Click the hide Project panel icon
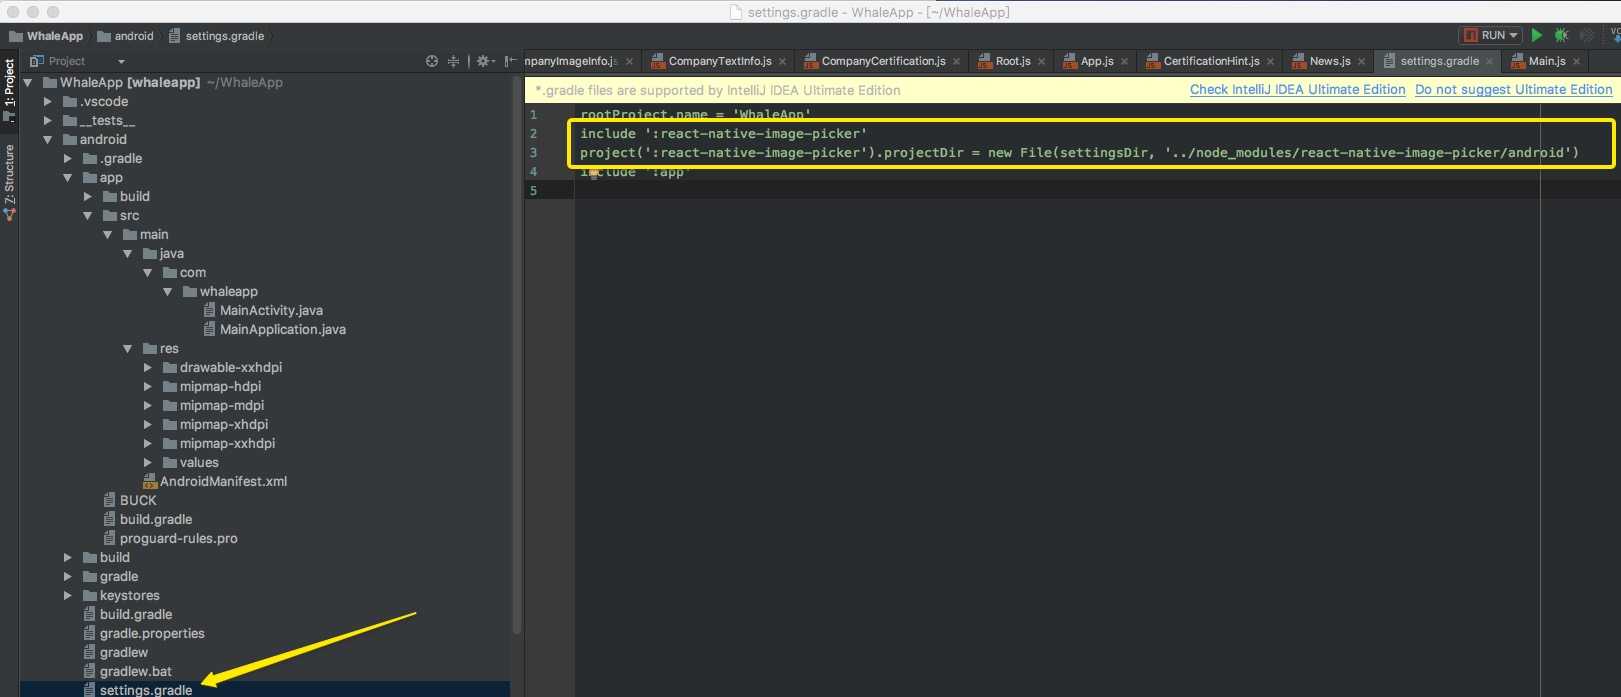This screenshot has height=697, width=1621. coord(510,61)
